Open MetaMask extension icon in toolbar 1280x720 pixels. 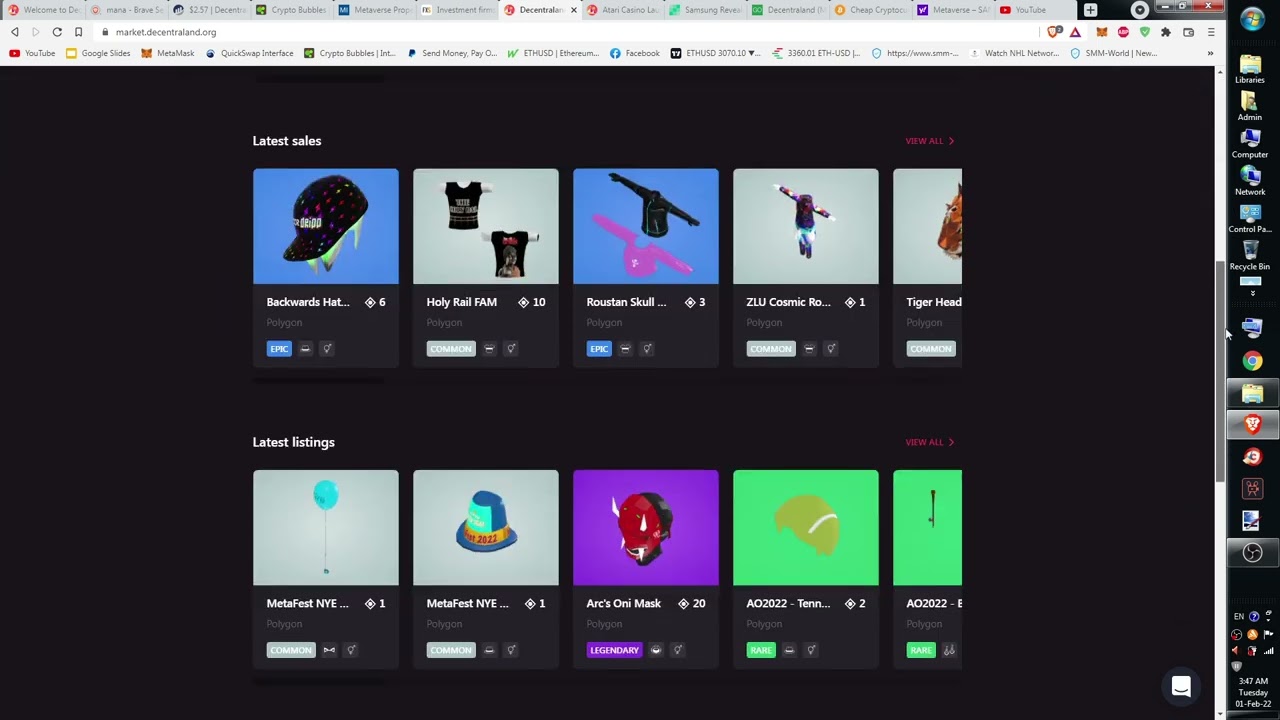point(1101,32)
